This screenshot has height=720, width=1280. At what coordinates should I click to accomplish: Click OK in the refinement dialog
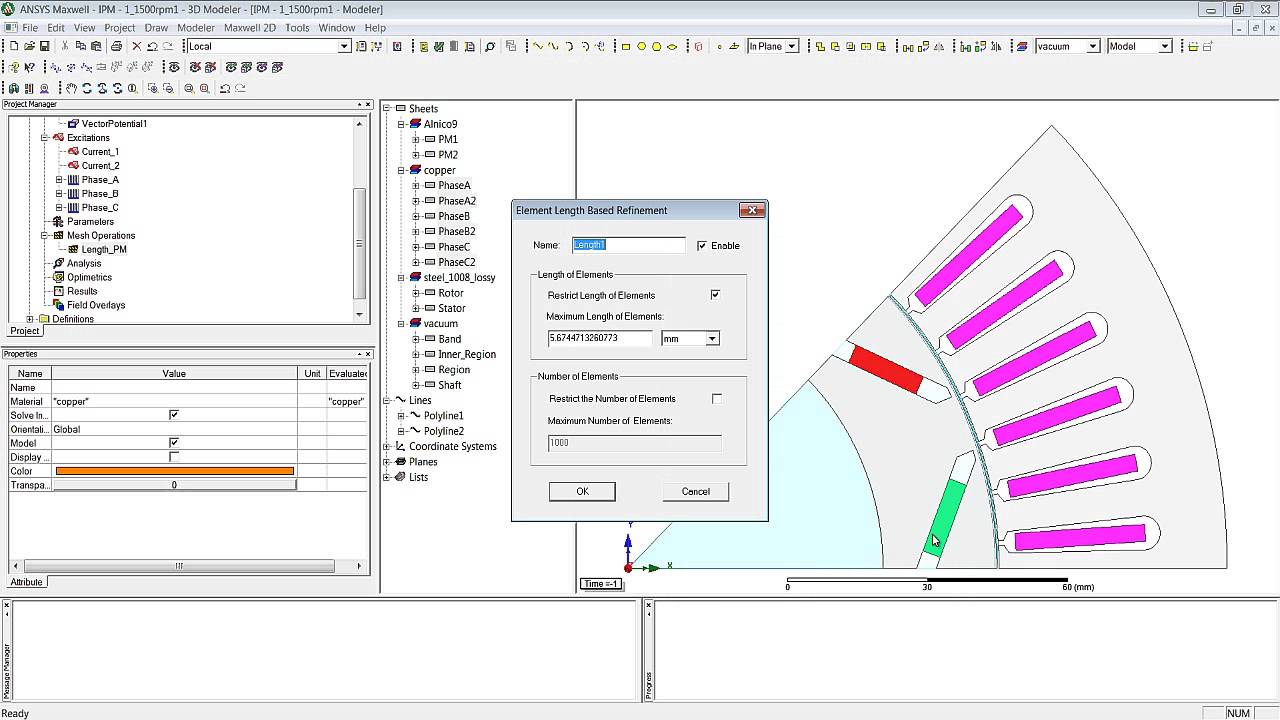pyautogui.click(x=582, y=491)
